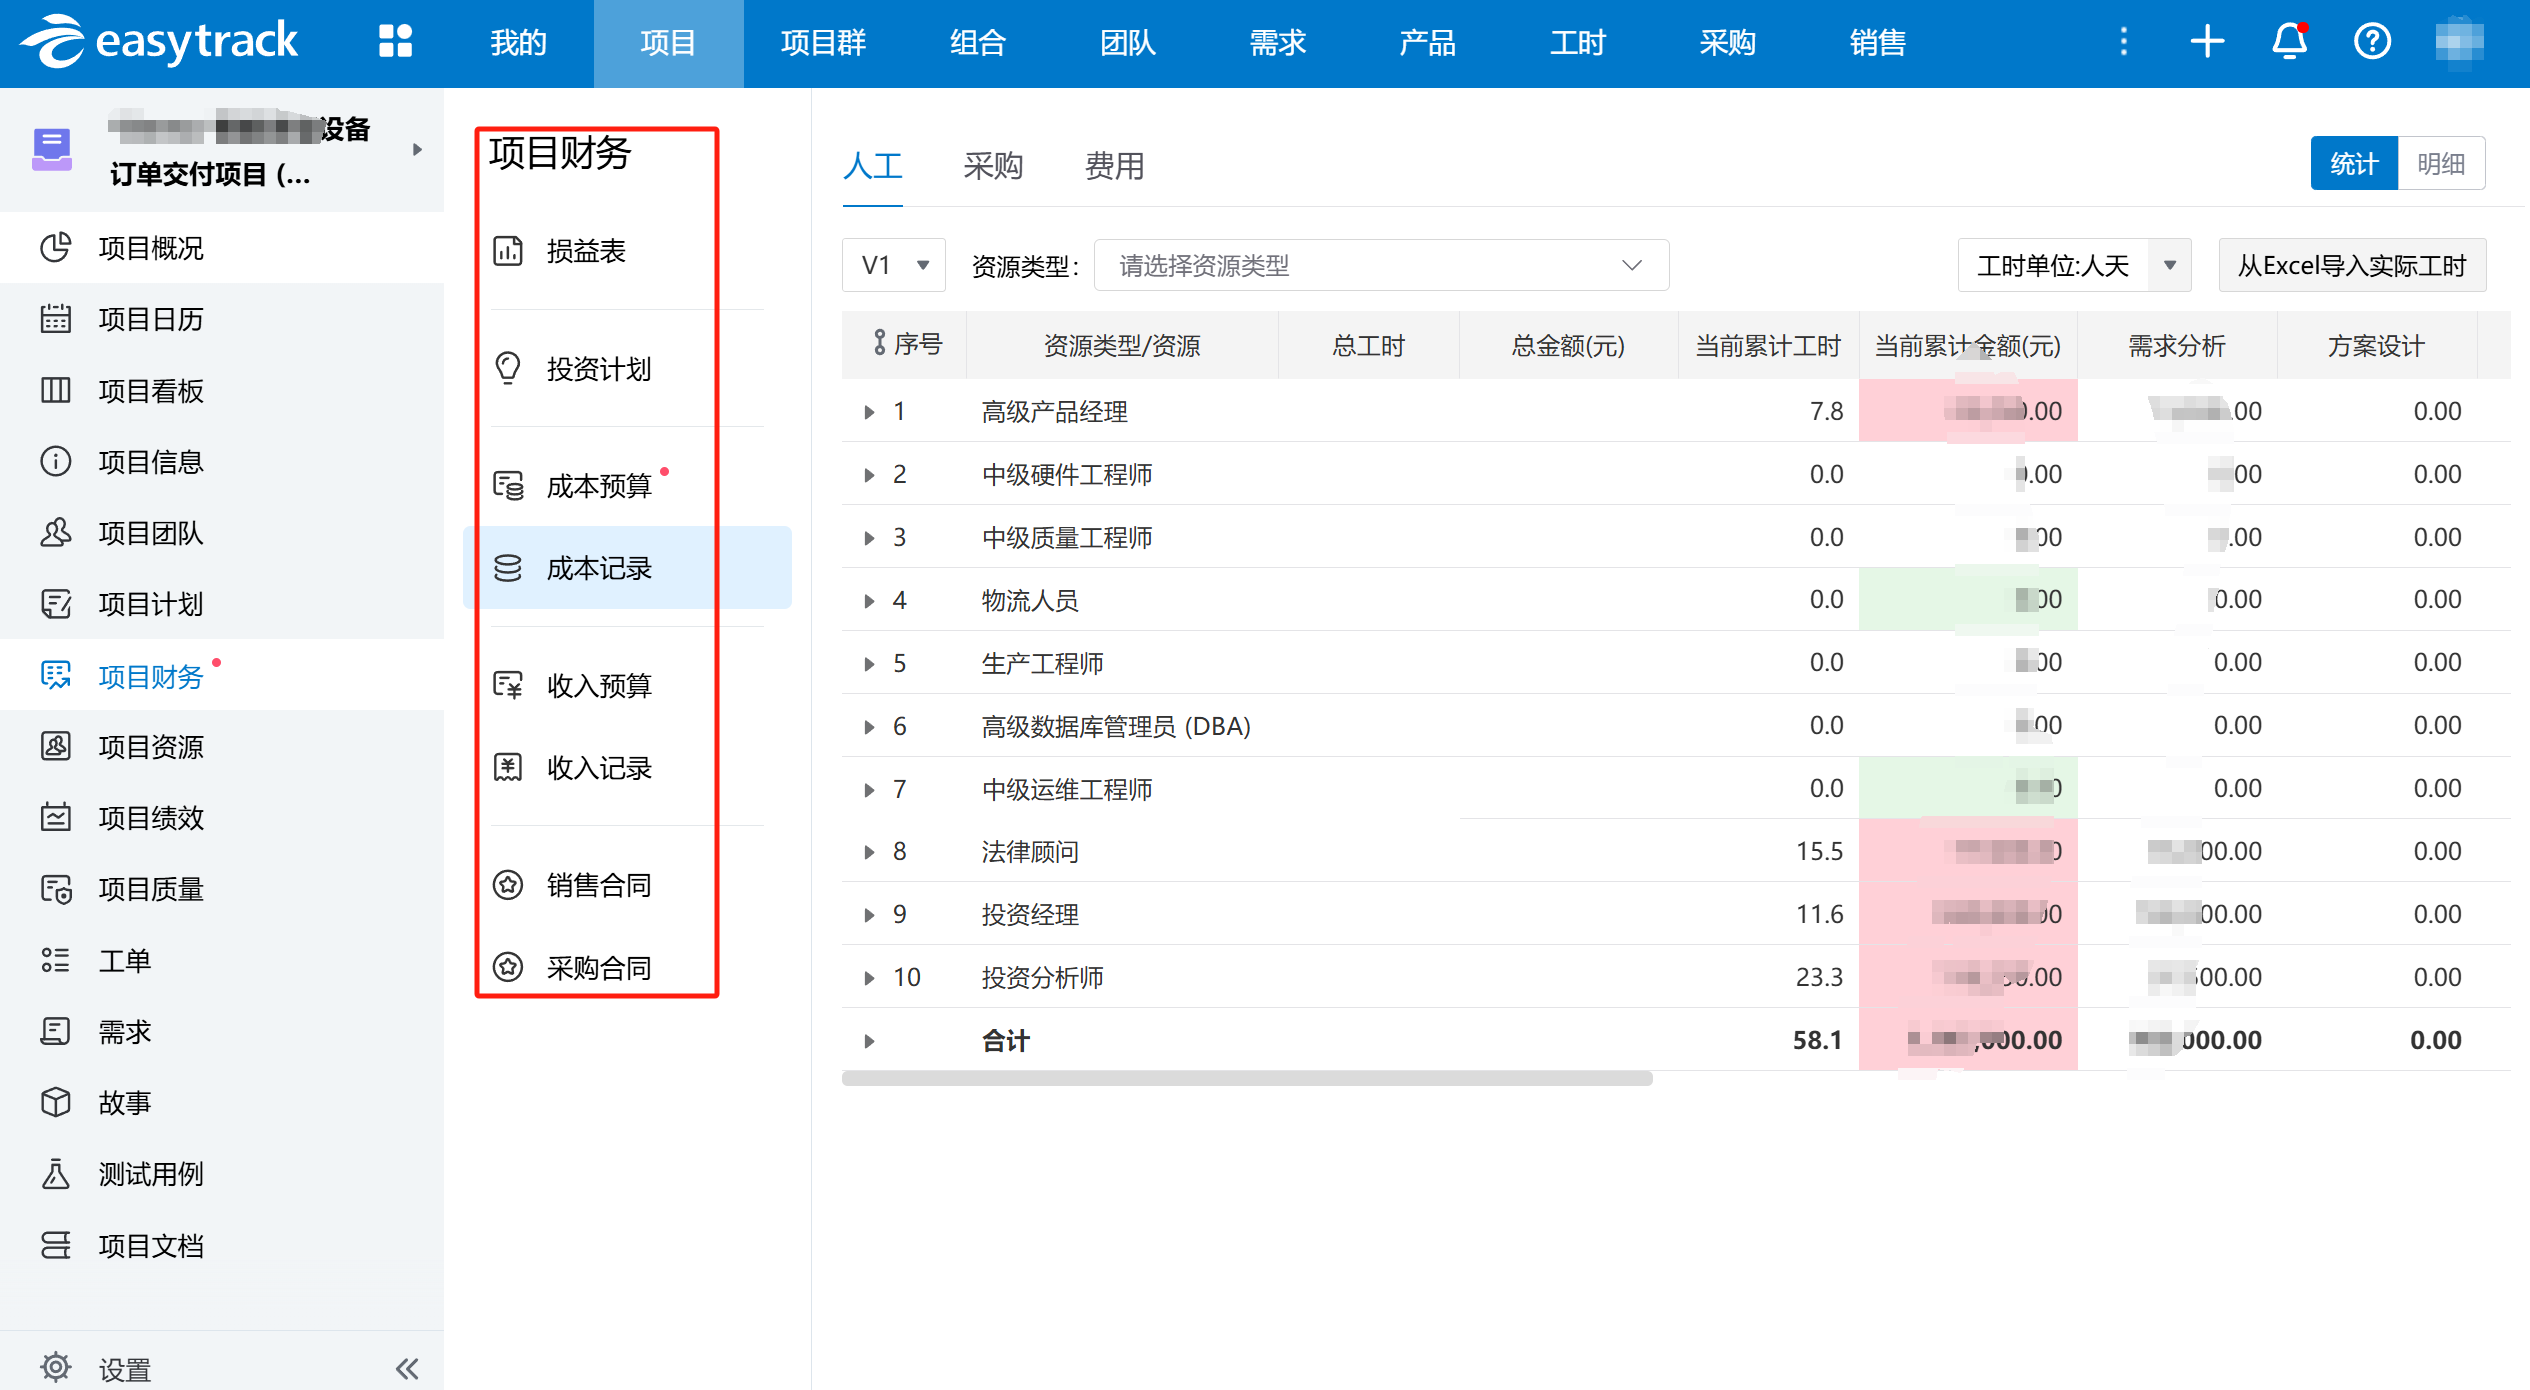Open the 资源类型 dropdown
The image size is (2530, 1390).
pyautogui.click(x=1380, y=266)
